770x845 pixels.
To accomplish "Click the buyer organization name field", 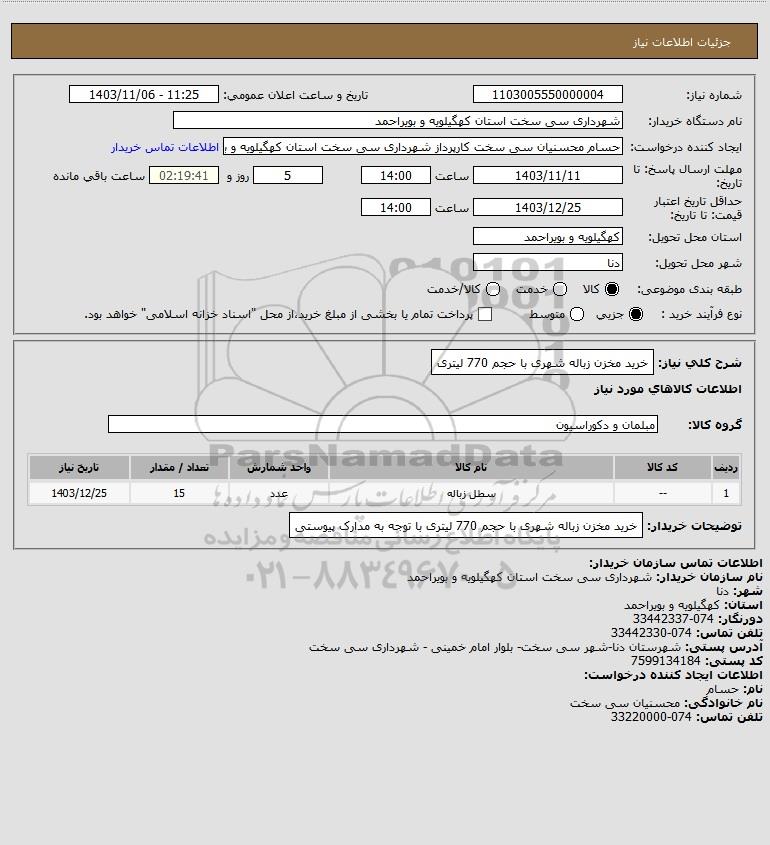I will tap(398, 121).
